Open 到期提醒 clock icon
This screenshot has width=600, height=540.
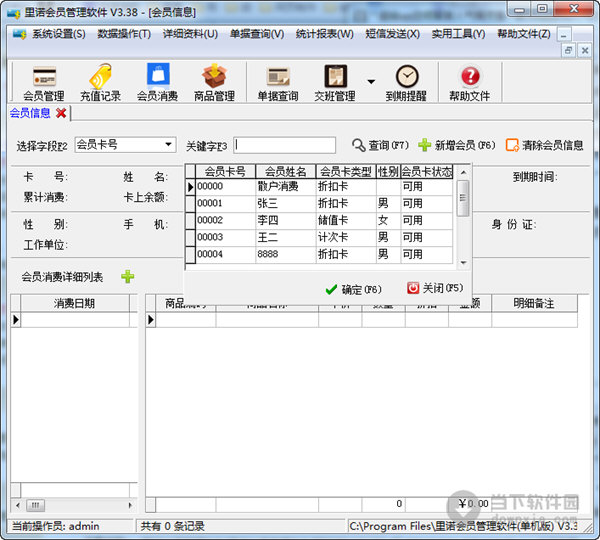click(406, 83)
